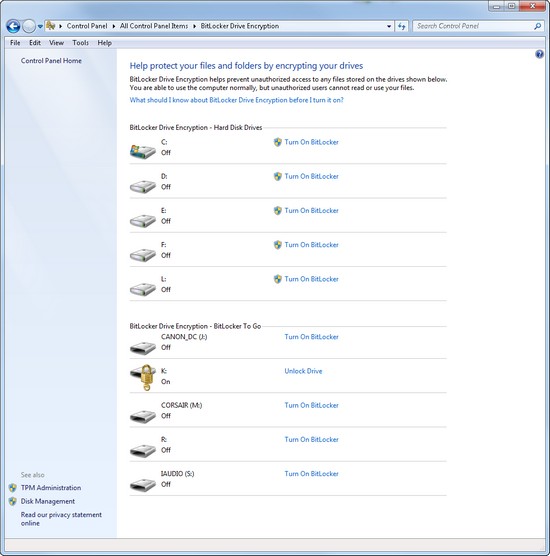Image resolution: width=550 pixels, height=556 pixels.
Task: Select the 'On' status under K:
Action: pyautogui.click(x=166, y=382)
